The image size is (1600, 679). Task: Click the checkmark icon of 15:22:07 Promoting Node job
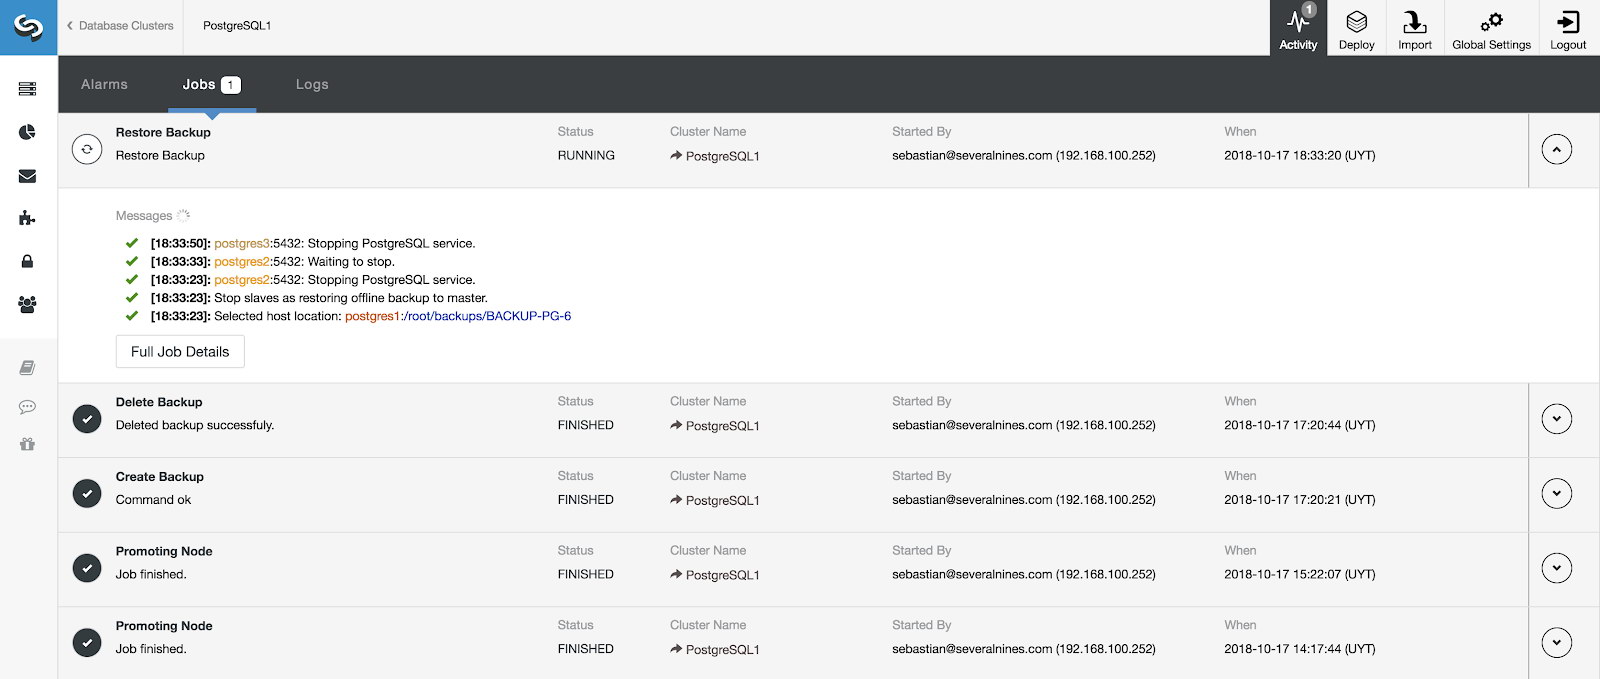pos(87,568)
